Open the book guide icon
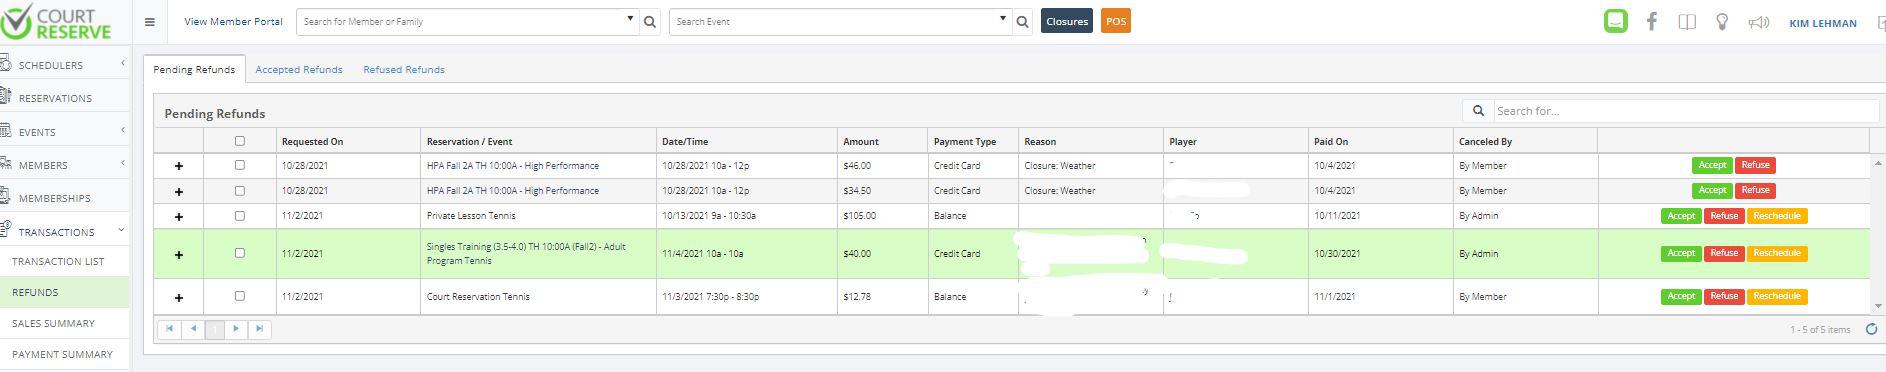The height and width of the screenshot is (372, 1886). (x=1687, y=21)
